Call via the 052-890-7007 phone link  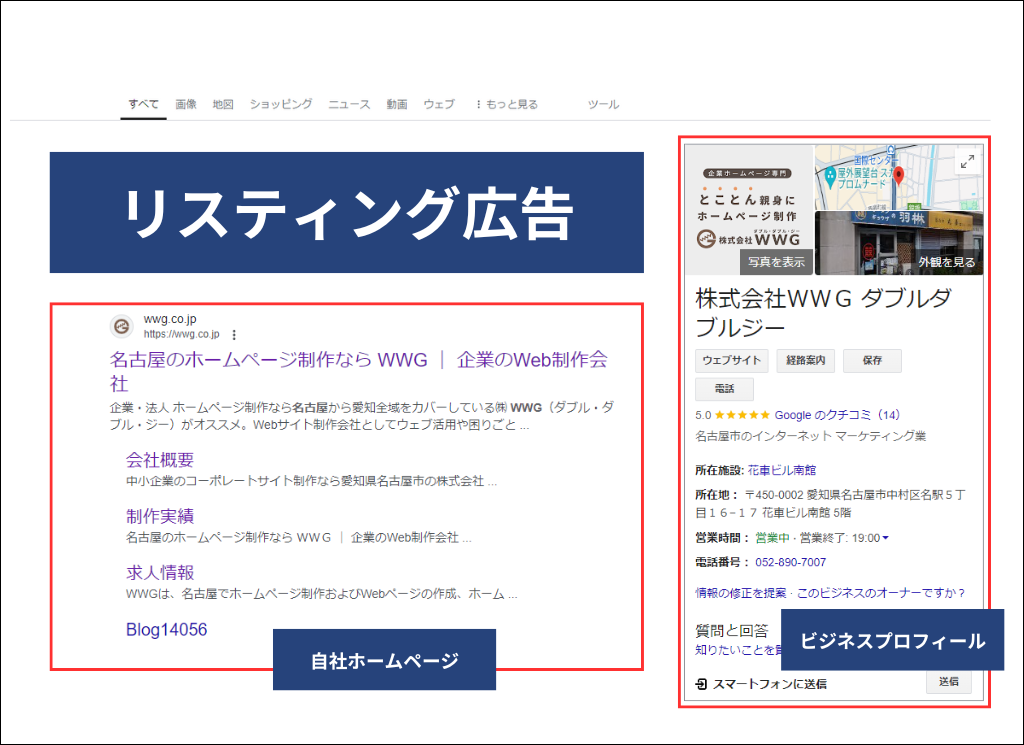[x=790, y=561]
